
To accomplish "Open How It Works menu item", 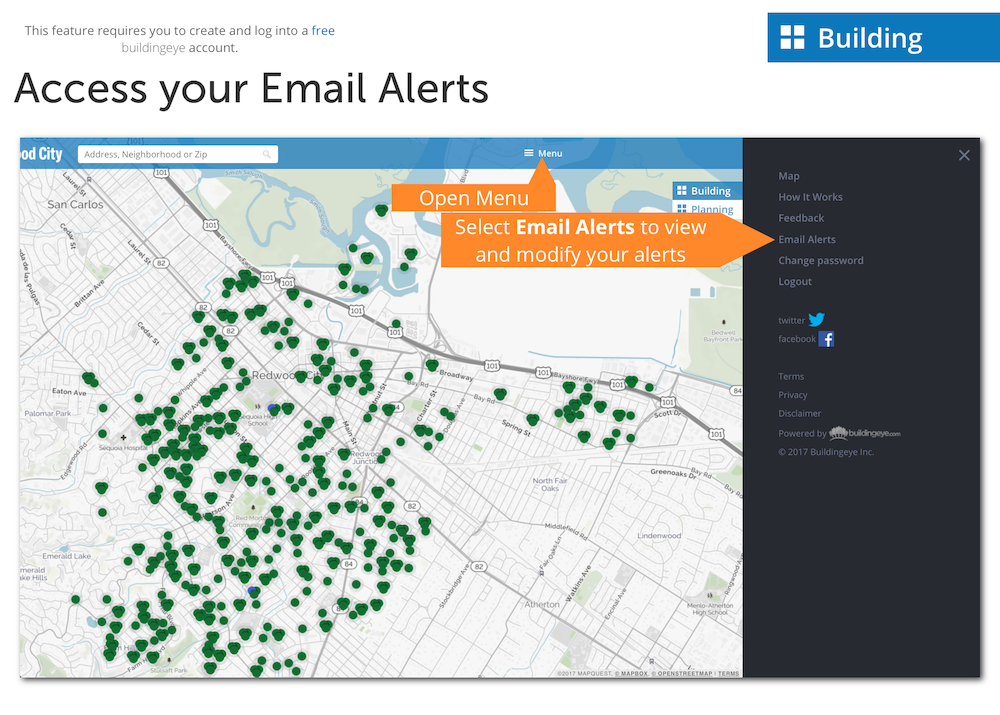I will tap(810, 197).
